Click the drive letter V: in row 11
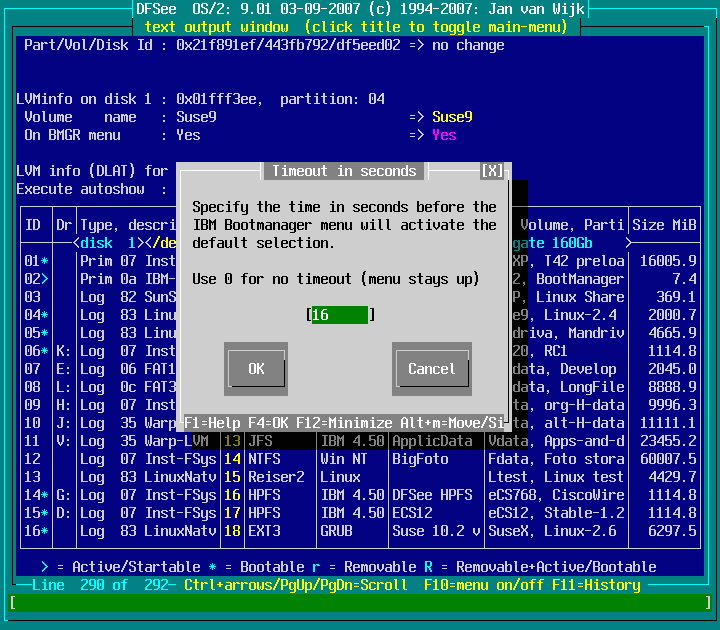720x630 pixels. [64, 441]
